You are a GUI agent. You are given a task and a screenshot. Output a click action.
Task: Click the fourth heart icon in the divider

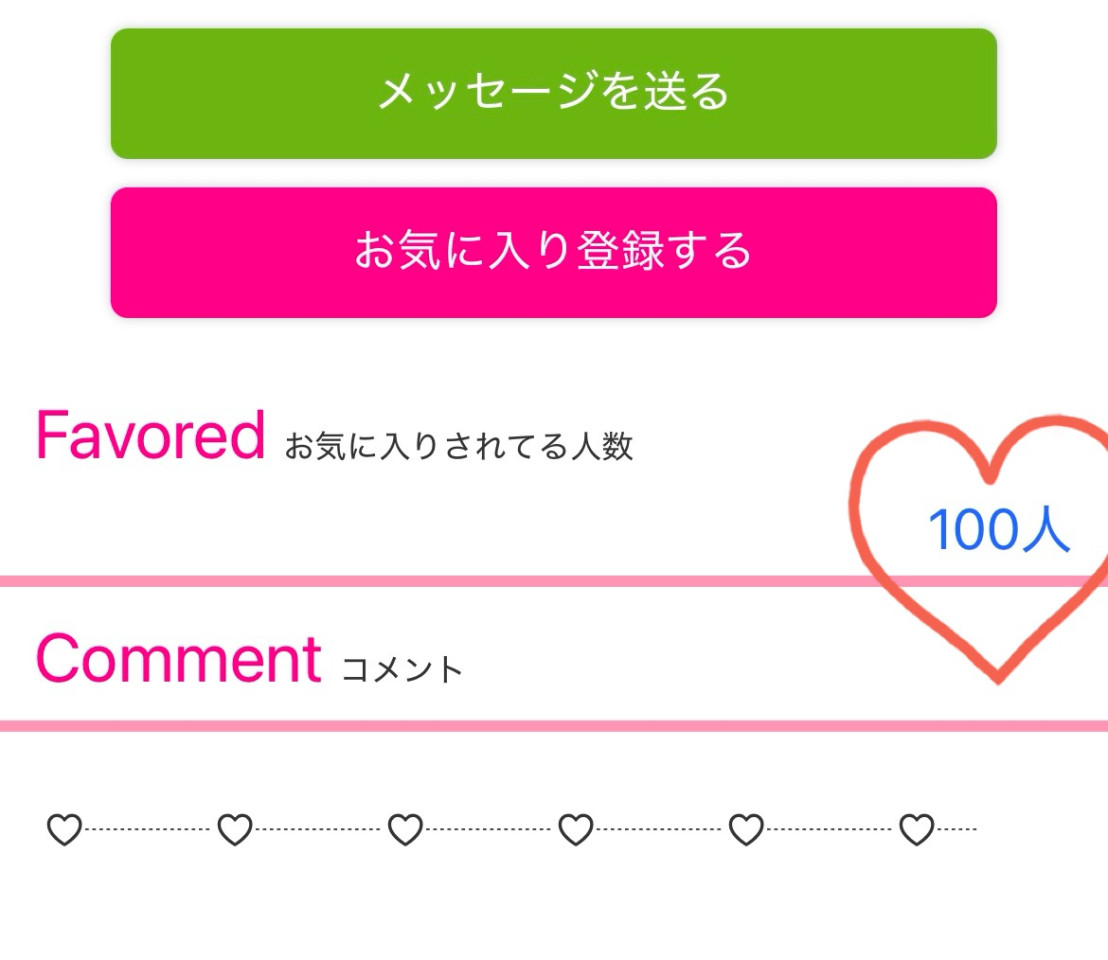pos(576,829)
